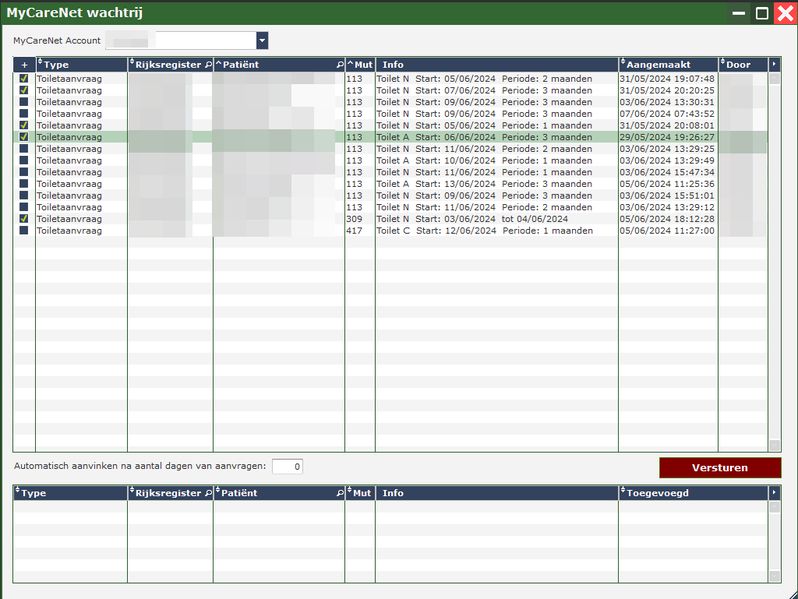Click the upper table vertical scrollbar

pyautogui.click(x=774, y=260)
